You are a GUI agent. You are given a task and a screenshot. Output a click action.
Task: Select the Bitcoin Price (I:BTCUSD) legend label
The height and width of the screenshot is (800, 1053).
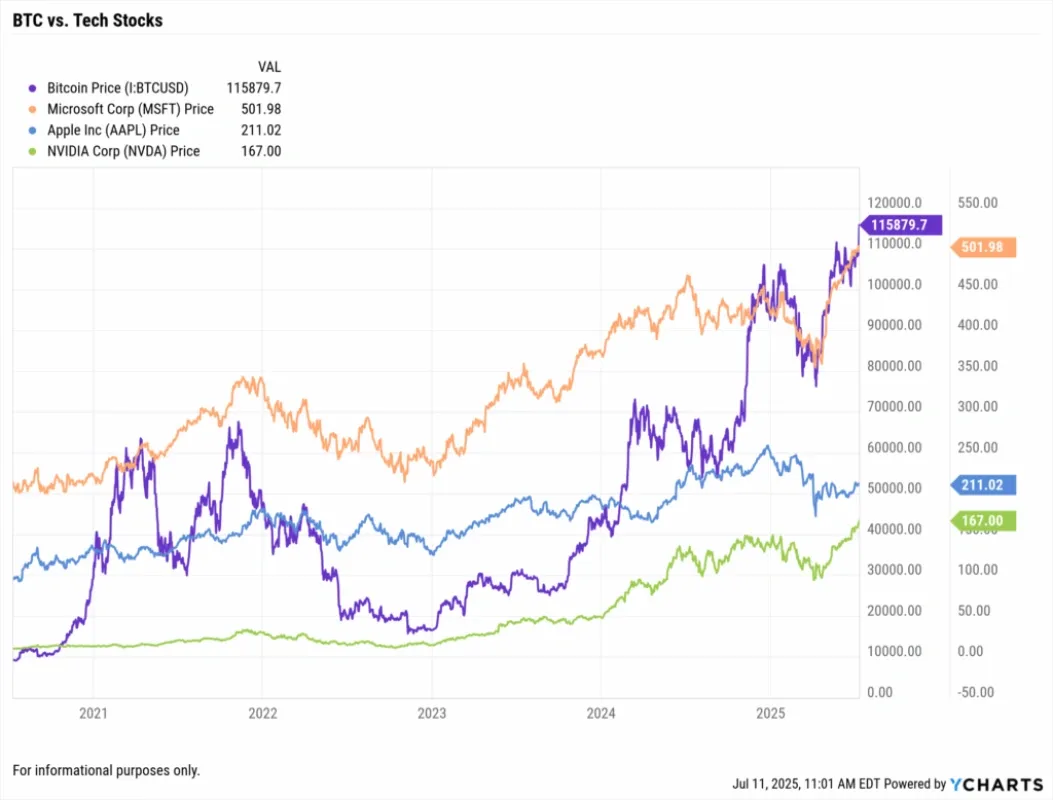pyautogui.click(x=118, y=88)
